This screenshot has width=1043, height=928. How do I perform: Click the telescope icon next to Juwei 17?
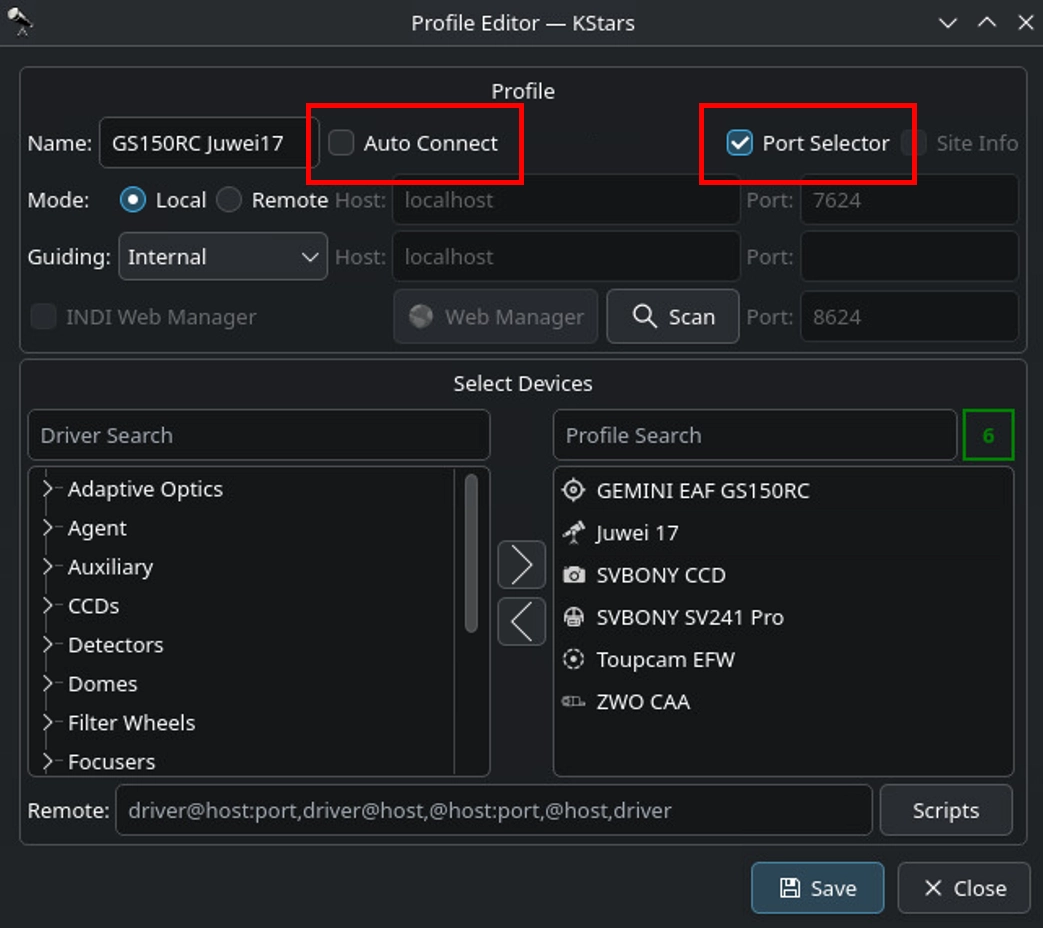(573, 533)
